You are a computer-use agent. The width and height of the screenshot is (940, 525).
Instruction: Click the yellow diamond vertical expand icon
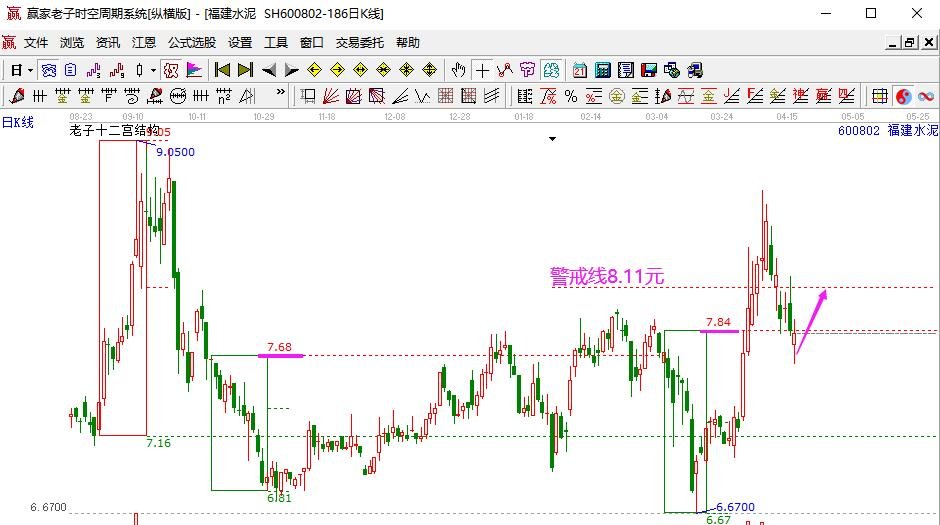tap(429, 70)
